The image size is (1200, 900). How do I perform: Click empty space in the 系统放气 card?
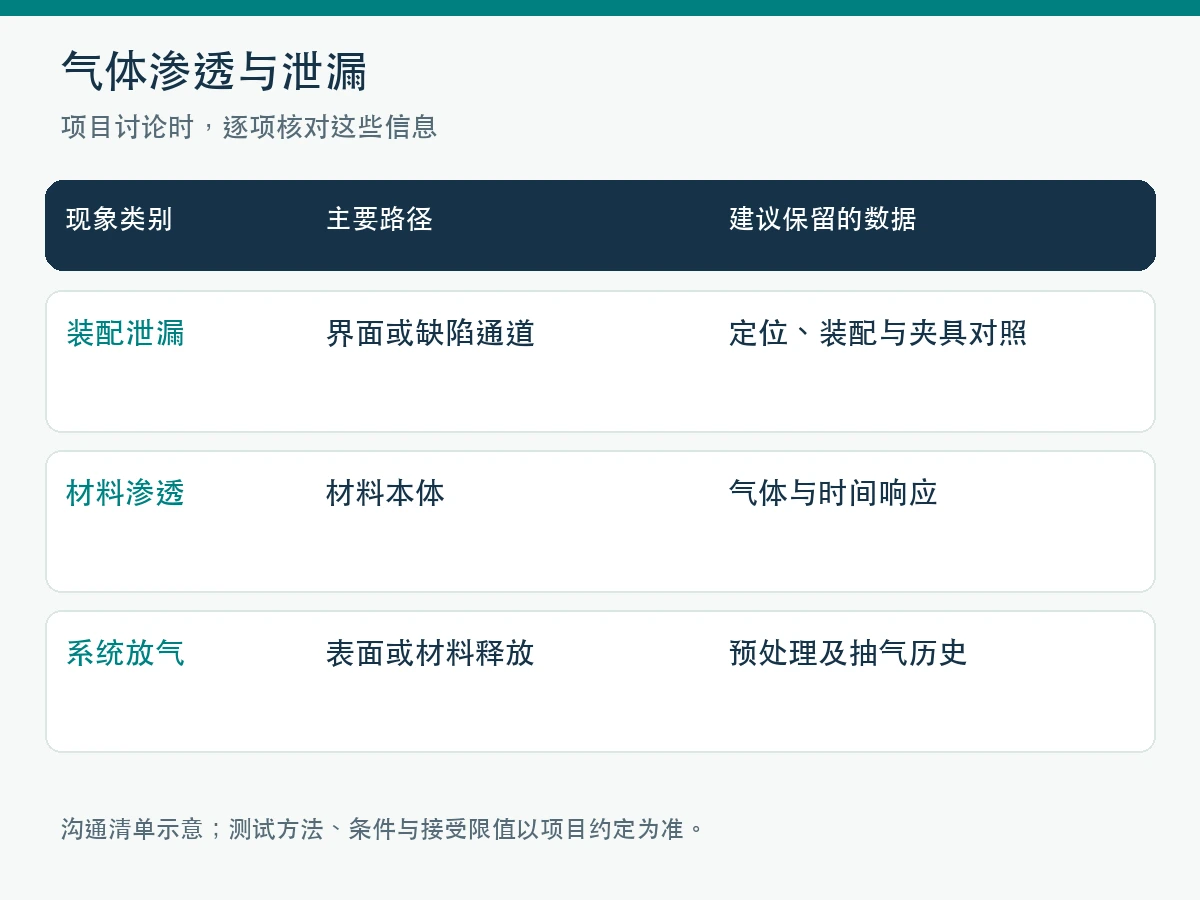[x=600, y=715]
